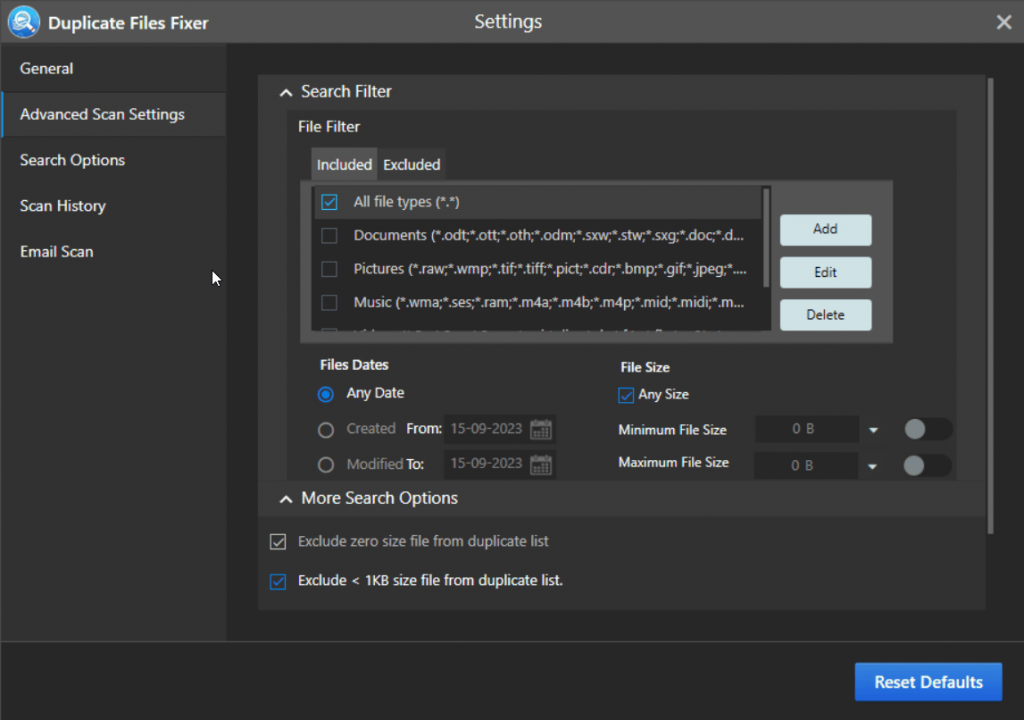The image size is (1024, 720).
Task: Check the Music file type filter
Action: [329, 303]
